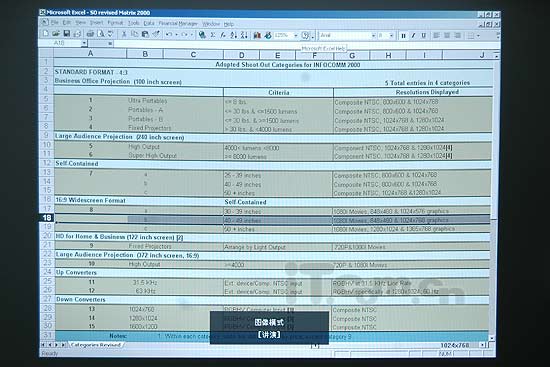Select the Categories Revised sheet tab
This screenshot has height=367, width=550.
tap(95, 345)
